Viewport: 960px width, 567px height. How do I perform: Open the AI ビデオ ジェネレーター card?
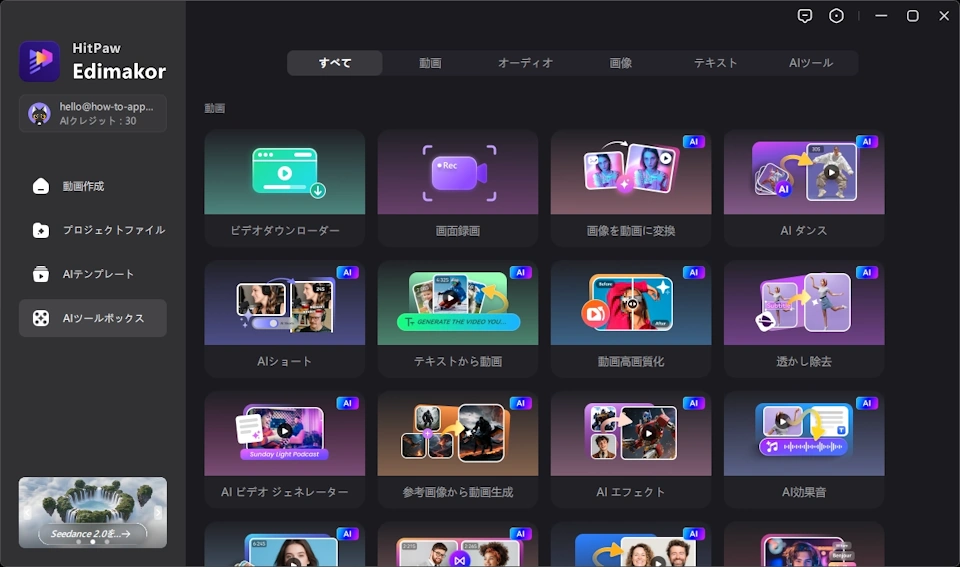pyautogui.click(x=285, y=449)
